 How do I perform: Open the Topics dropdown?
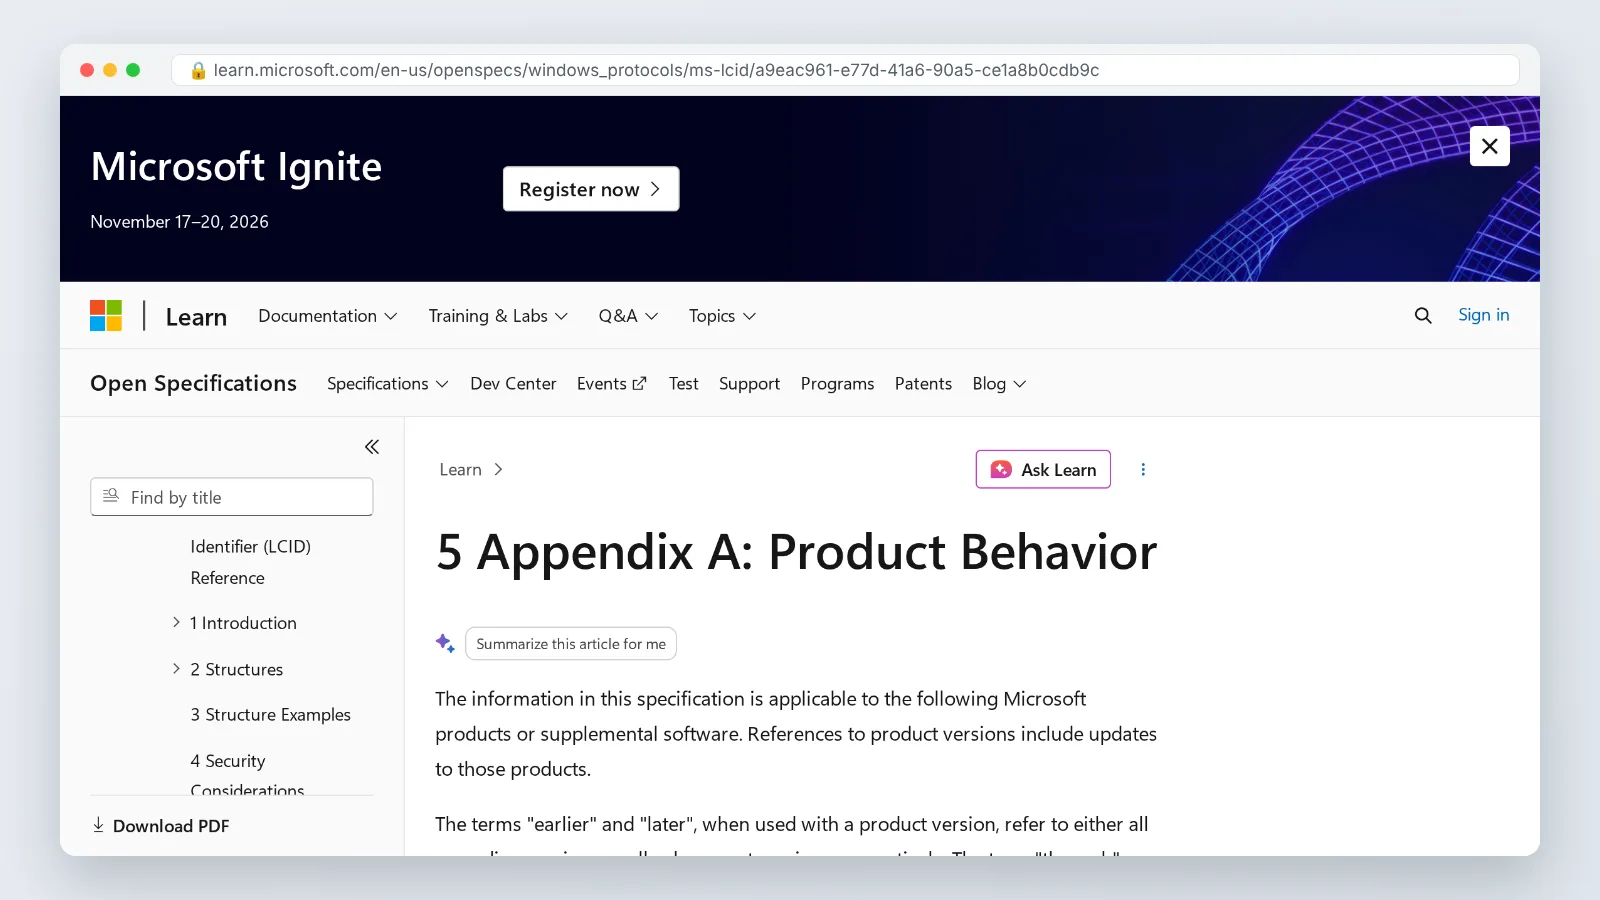tap(722, 316)
